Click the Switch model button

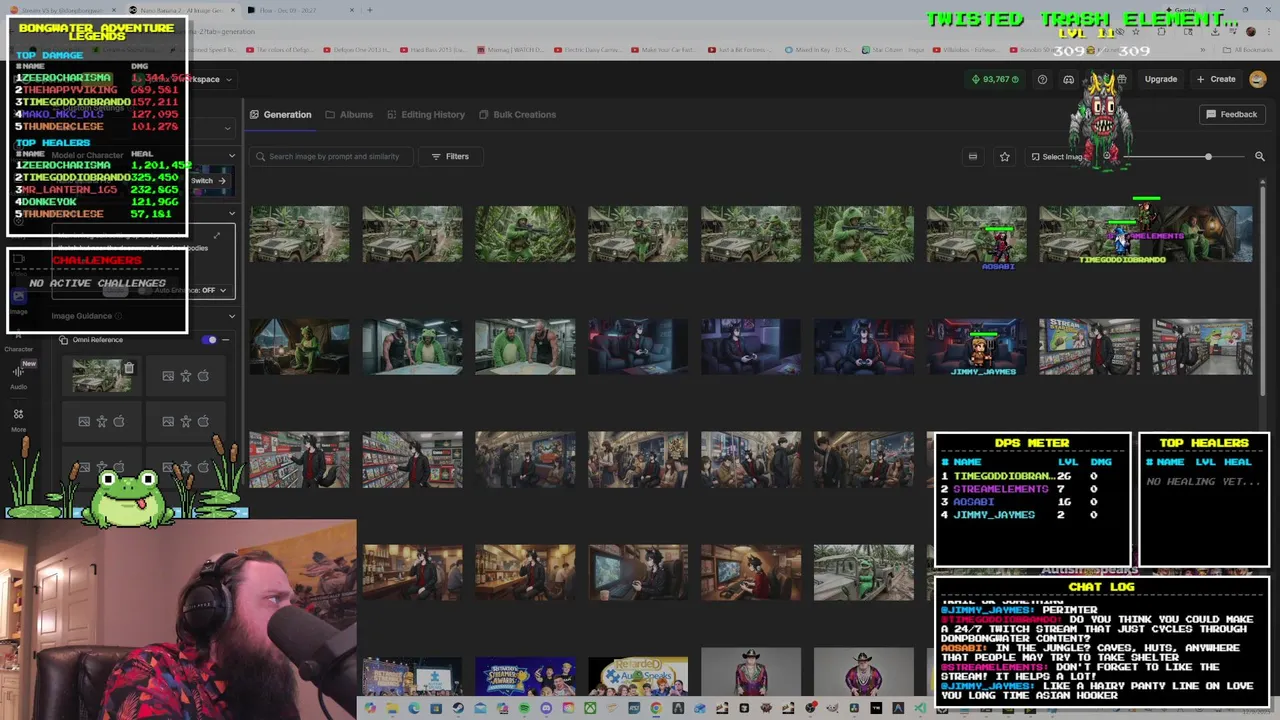pyautogui.click(x=208, y=181)
